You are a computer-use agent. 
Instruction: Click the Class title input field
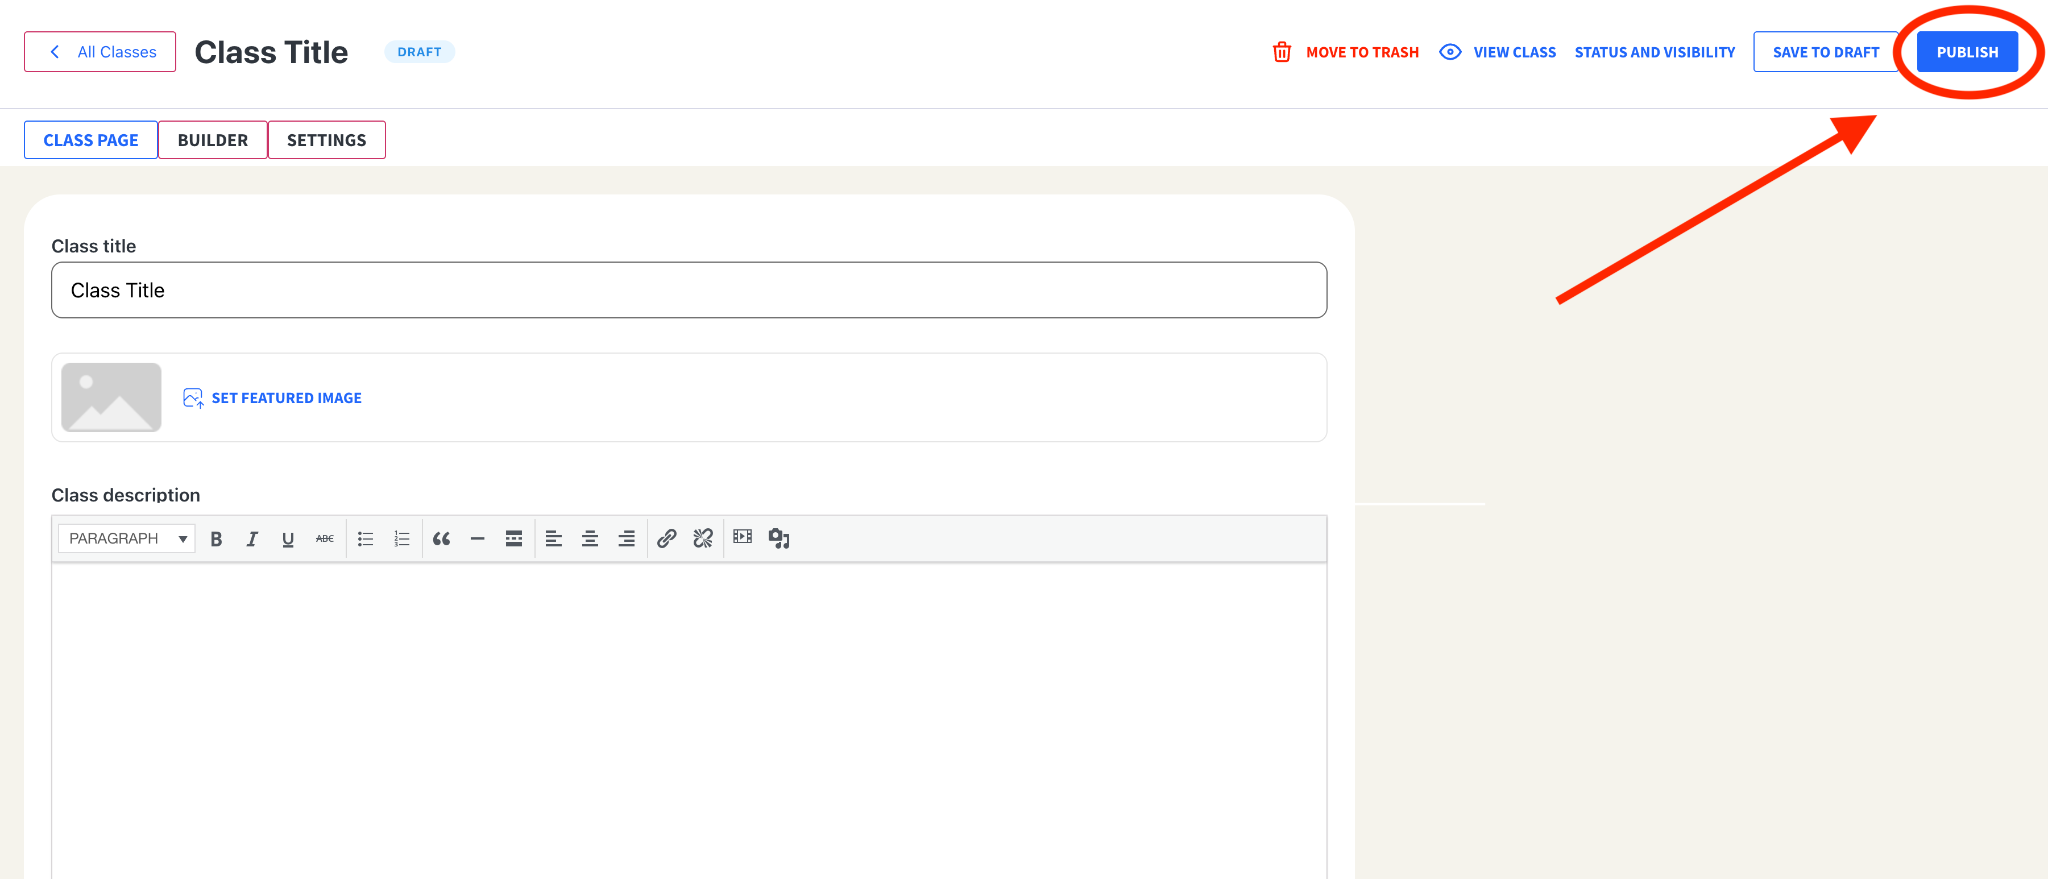click(689, 290)
